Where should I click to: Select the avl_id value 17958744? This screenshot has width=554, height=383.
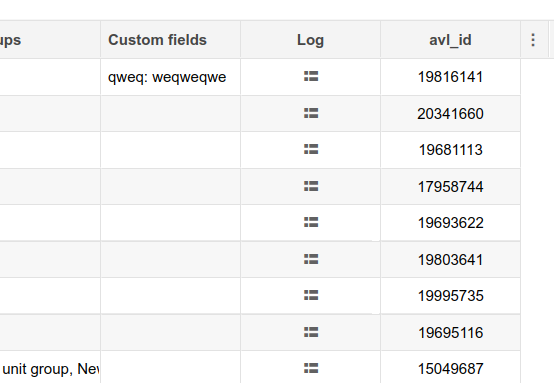click(x=450, y=187)
